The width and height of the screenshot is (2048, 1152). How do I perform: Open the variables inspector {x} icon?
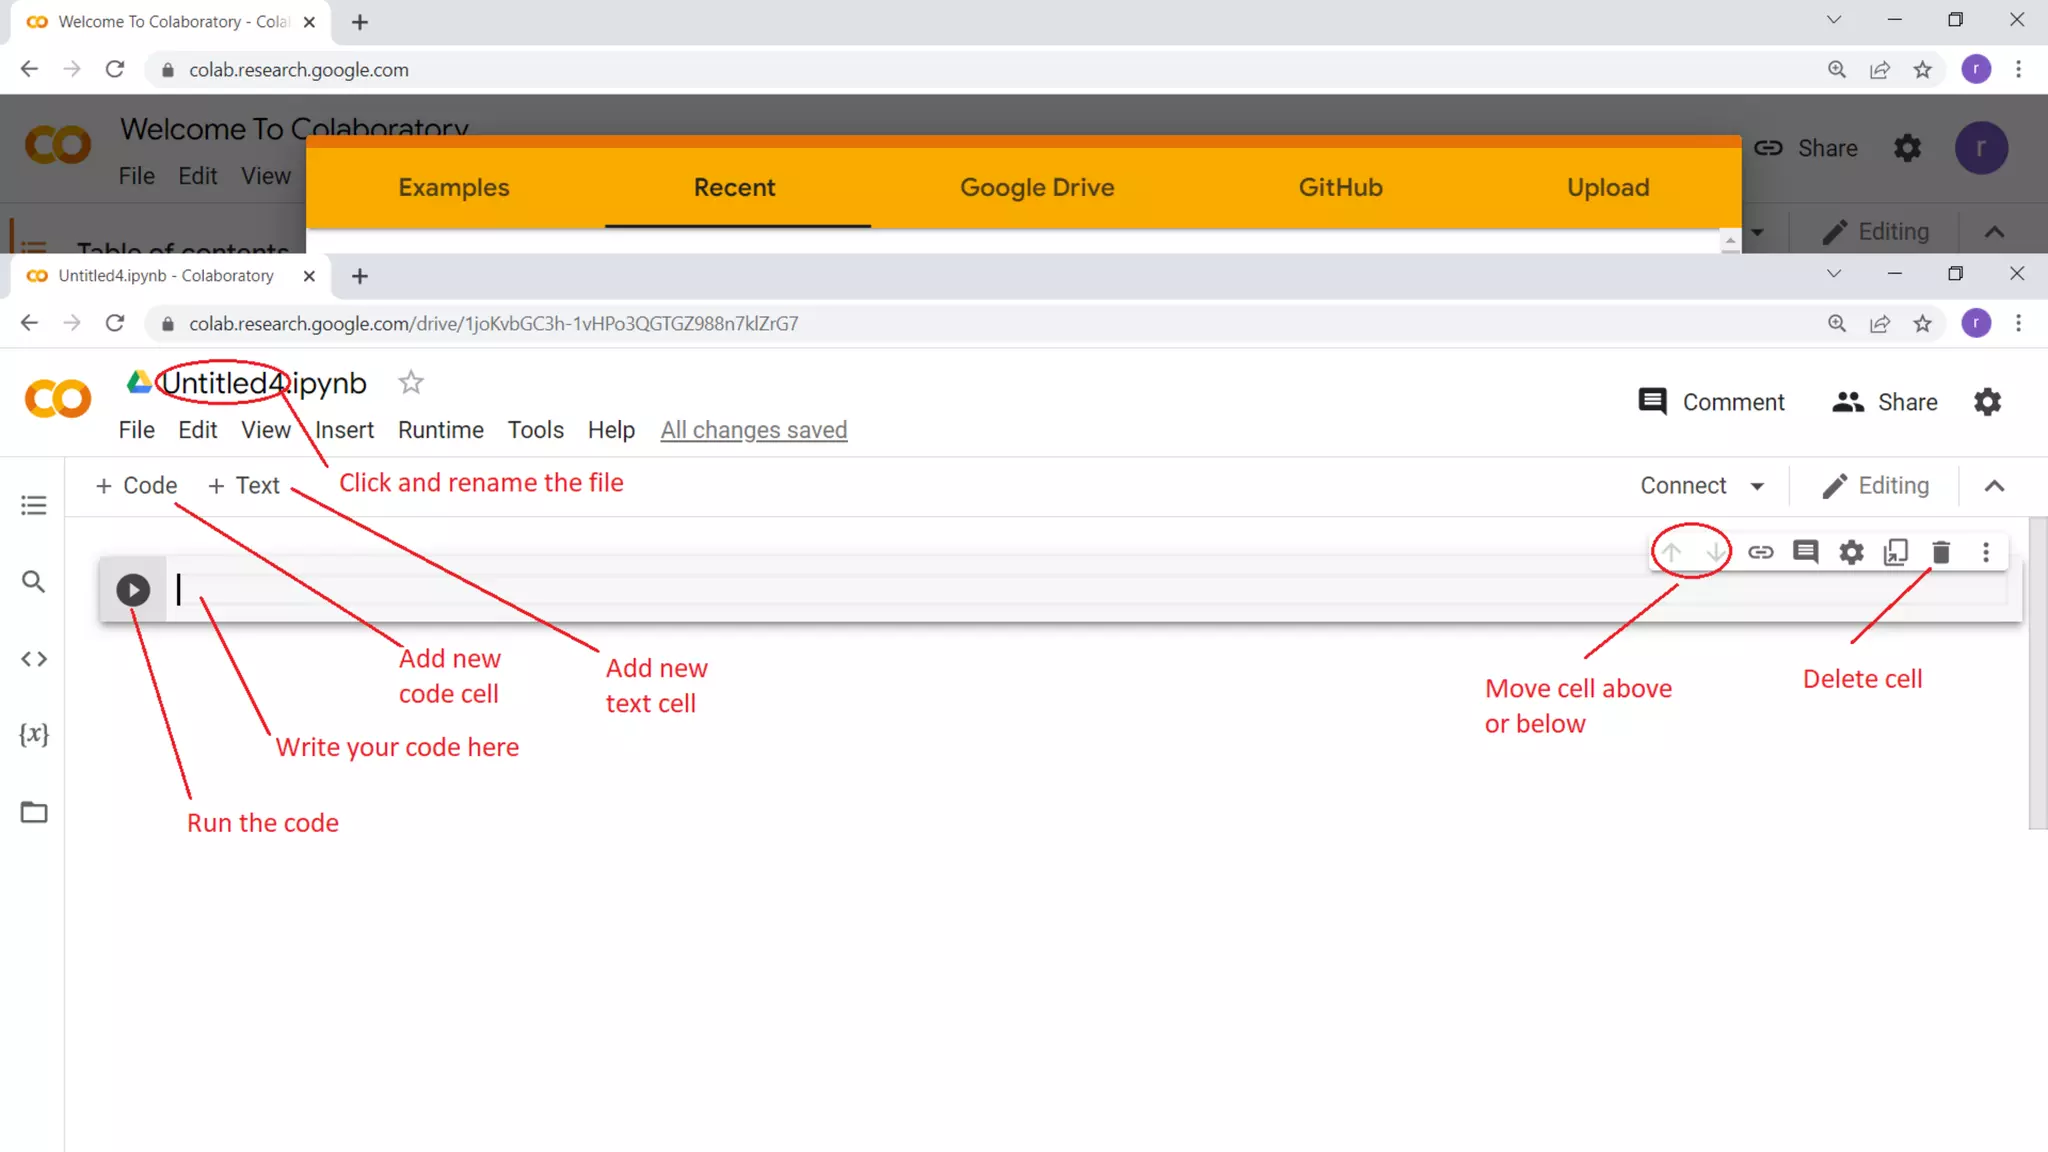(34, 735)
